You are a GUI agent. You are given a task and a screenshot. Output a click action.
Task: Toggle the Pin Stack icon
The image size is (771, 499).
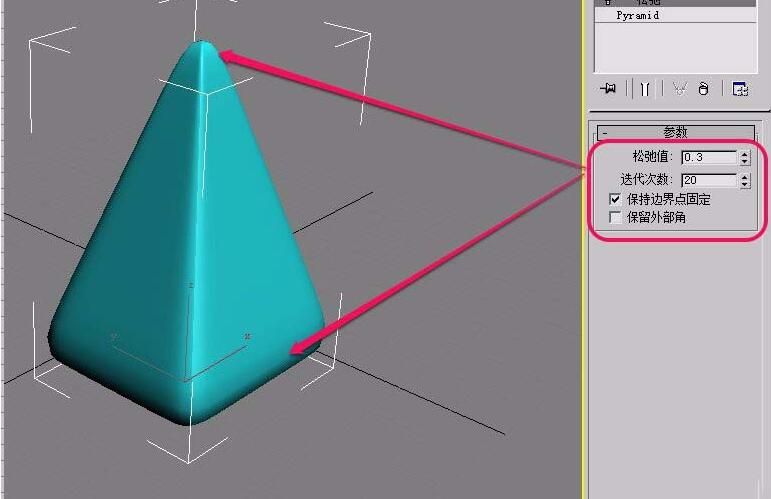pyautogui.click(x=608, y=88)
